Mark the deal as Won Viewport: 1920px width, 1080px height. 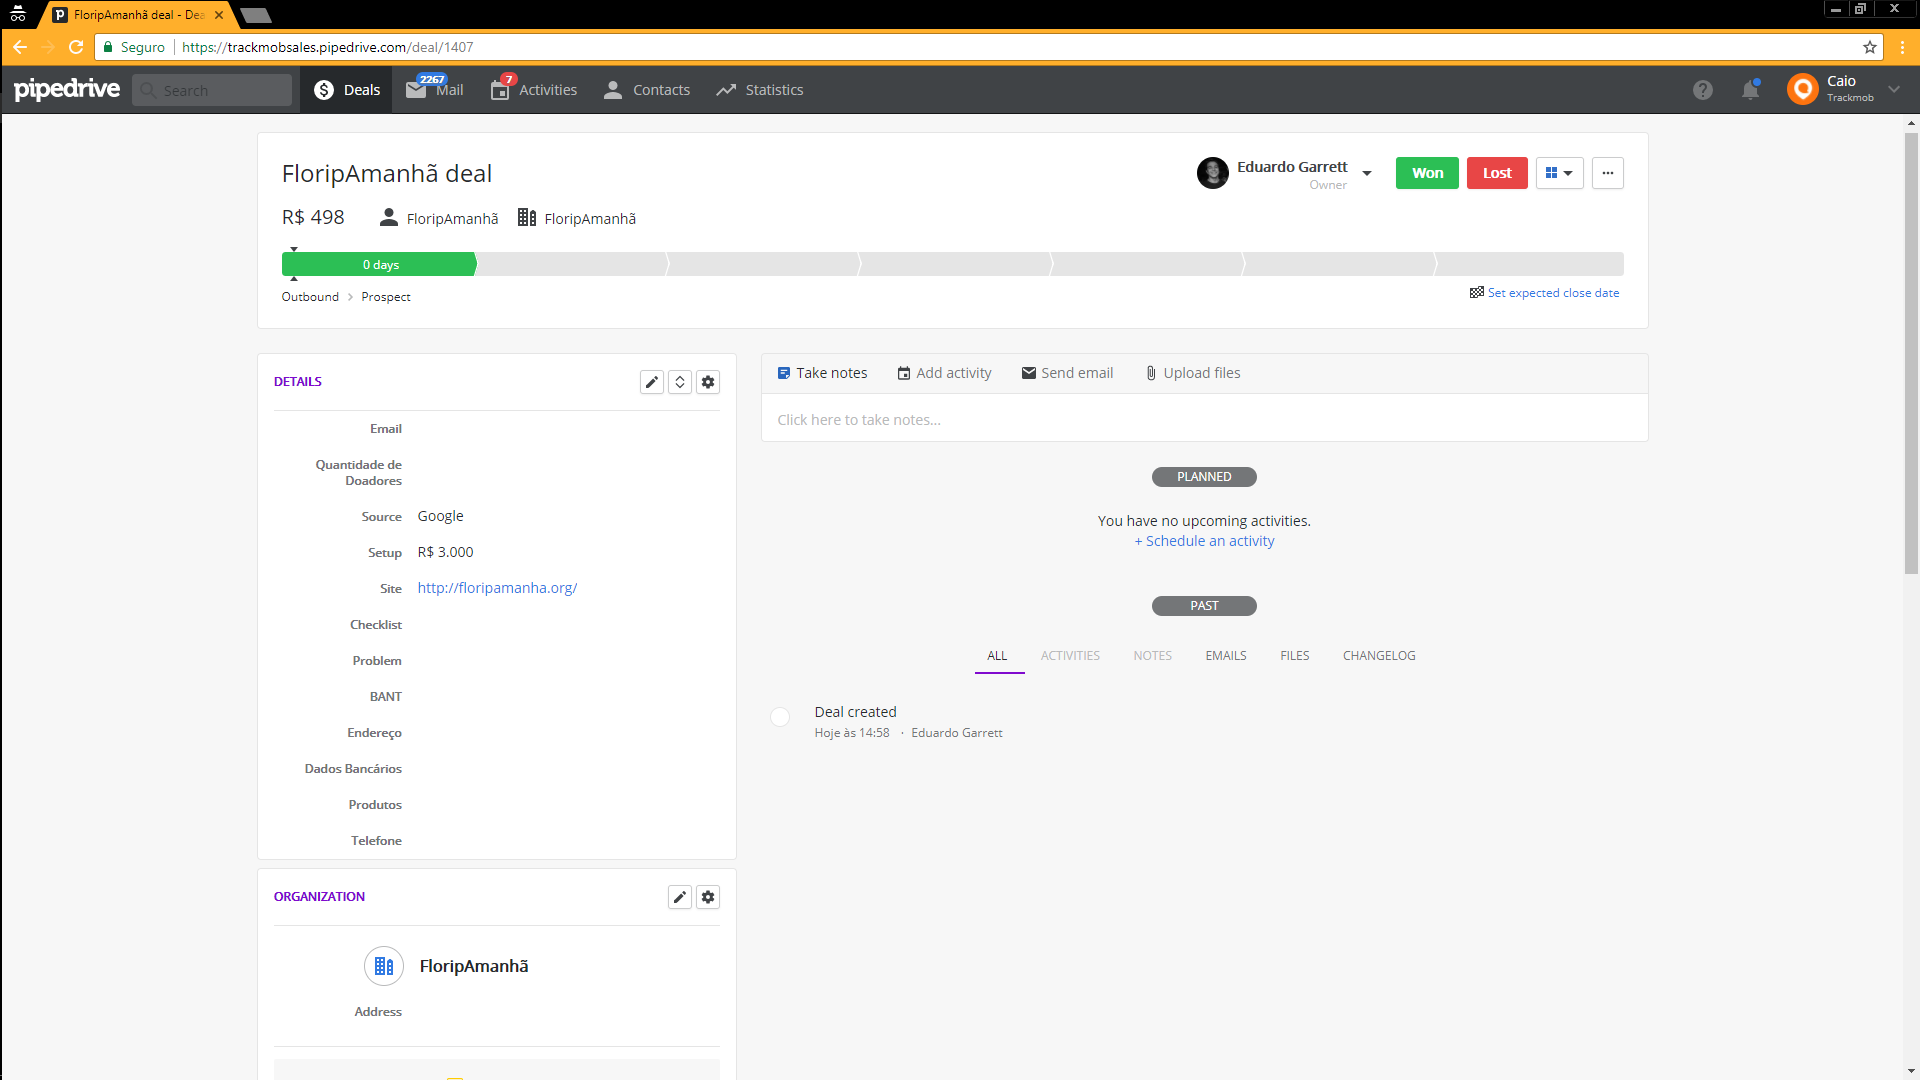1427,173
